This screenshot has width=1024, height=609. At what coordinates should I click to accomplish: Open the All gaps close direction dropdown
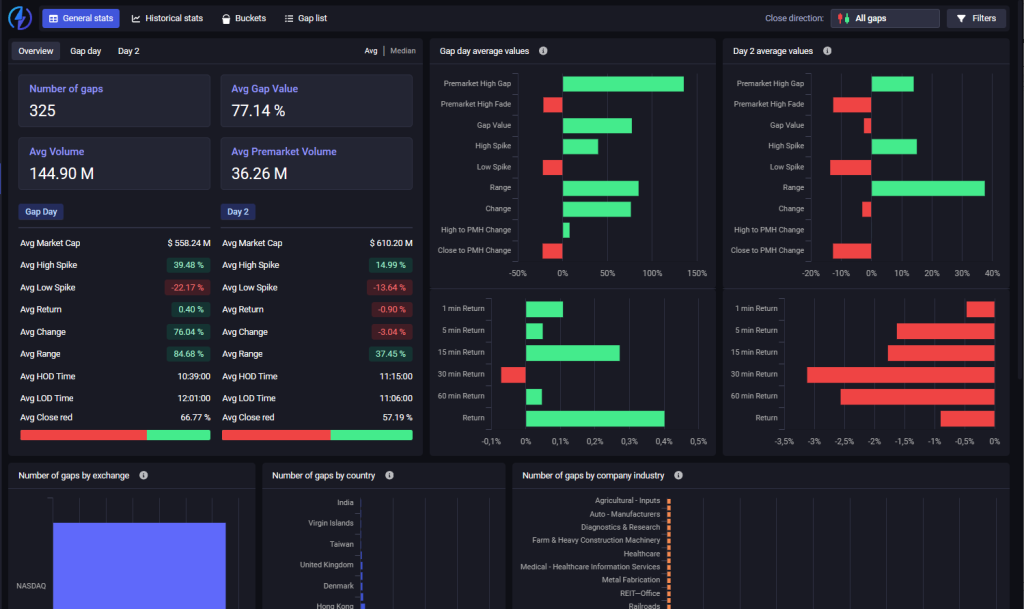pos(885,18)
